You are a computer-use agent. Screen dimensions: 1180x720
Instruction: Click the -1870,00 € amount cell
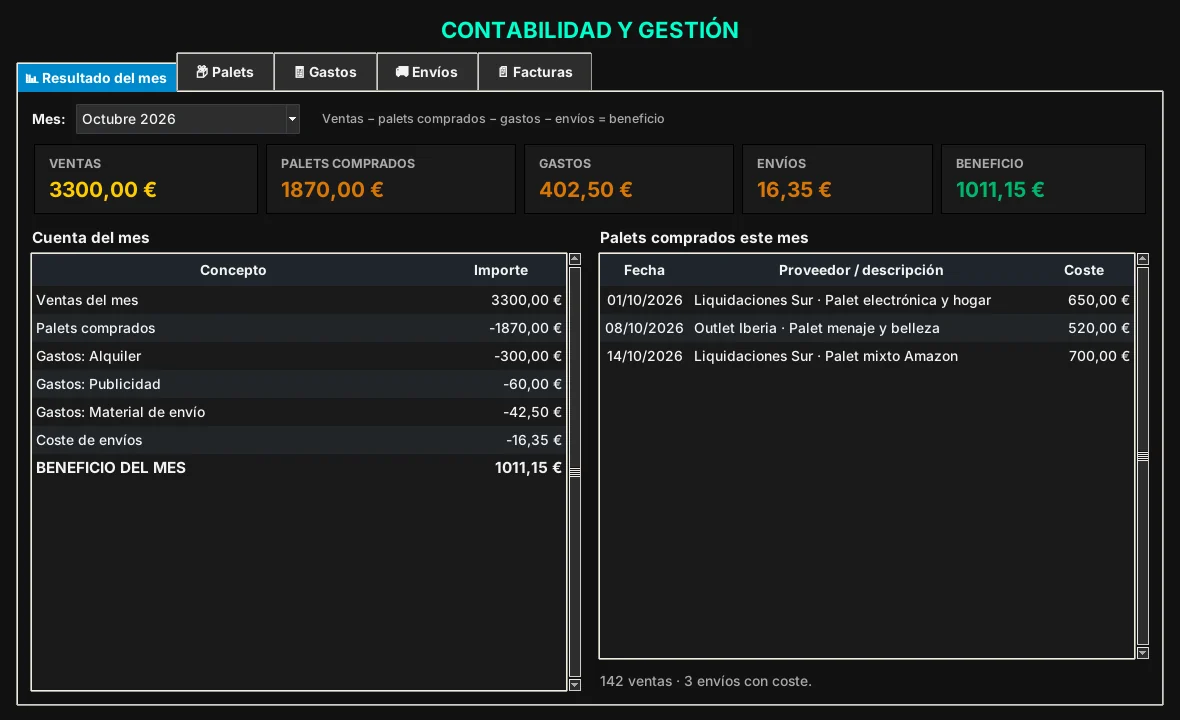(x=525, y=328)
